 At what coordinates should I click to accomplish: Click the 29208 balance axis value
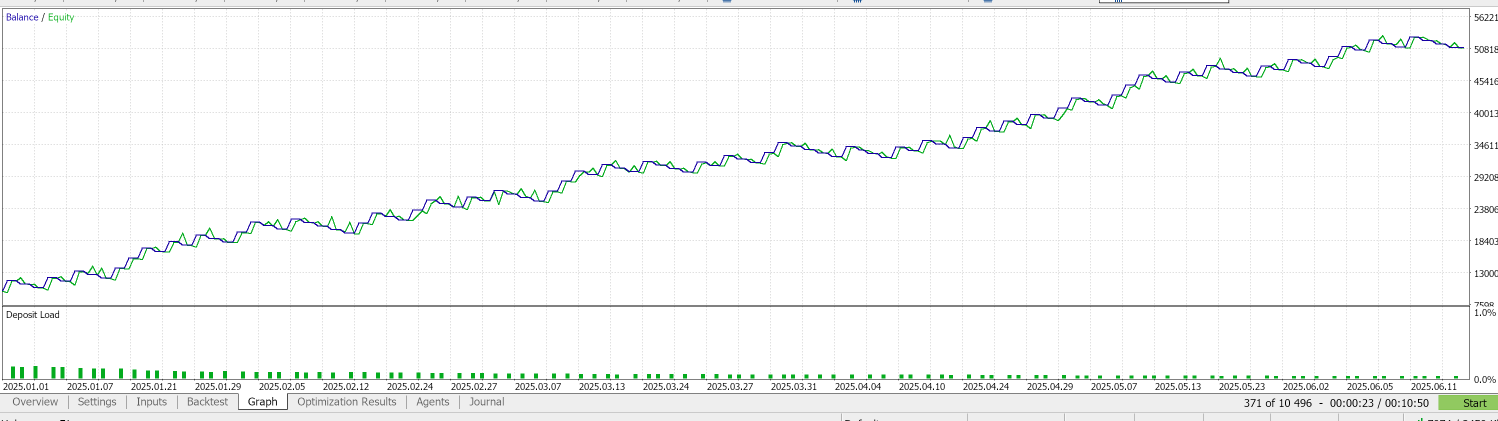(x=1486, y=177)
